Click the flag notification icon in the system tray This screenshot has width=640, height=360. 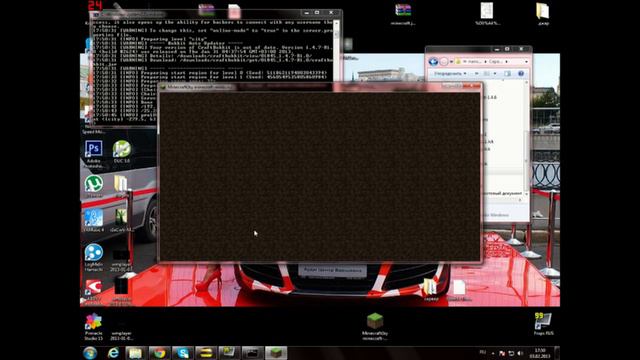tap(502, 353)
